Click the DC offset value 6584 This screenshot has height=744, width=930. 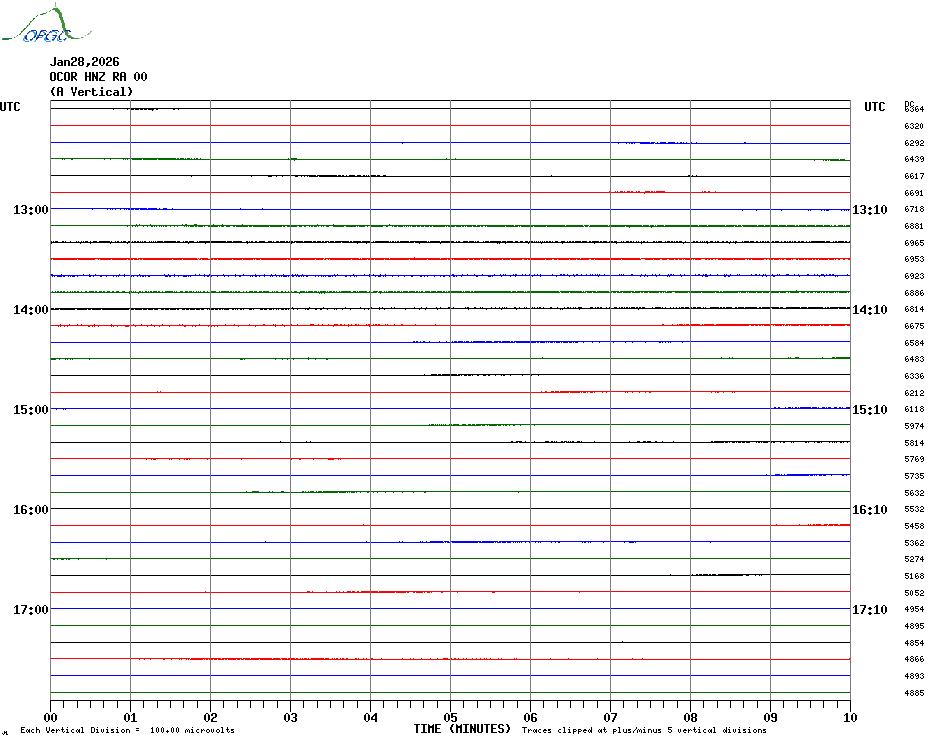coord(914,343)
